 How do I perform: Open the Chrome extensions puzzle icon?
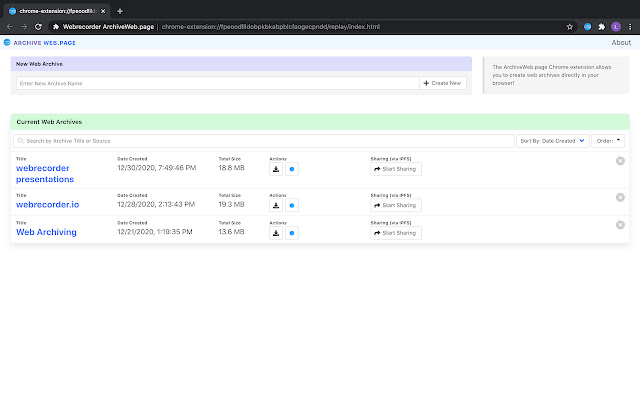tap(601, 26)
